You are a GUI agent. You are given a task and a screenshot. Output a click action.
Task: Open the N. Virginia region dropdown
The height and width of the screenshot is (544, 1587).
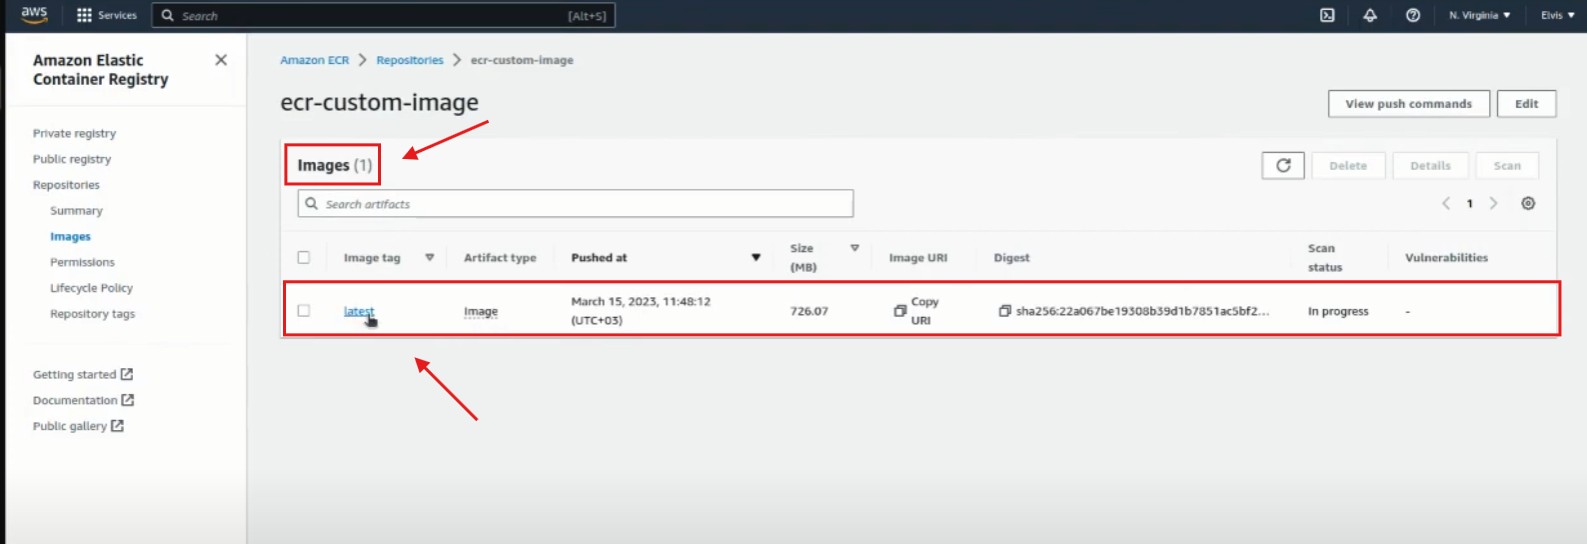[x=1479, y=15]
